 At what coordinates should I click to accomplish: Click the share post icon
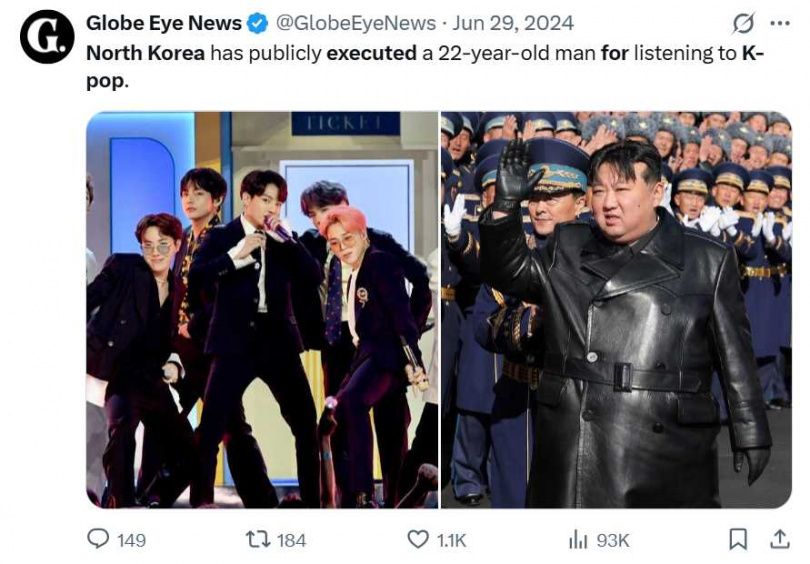coord(779,539)
